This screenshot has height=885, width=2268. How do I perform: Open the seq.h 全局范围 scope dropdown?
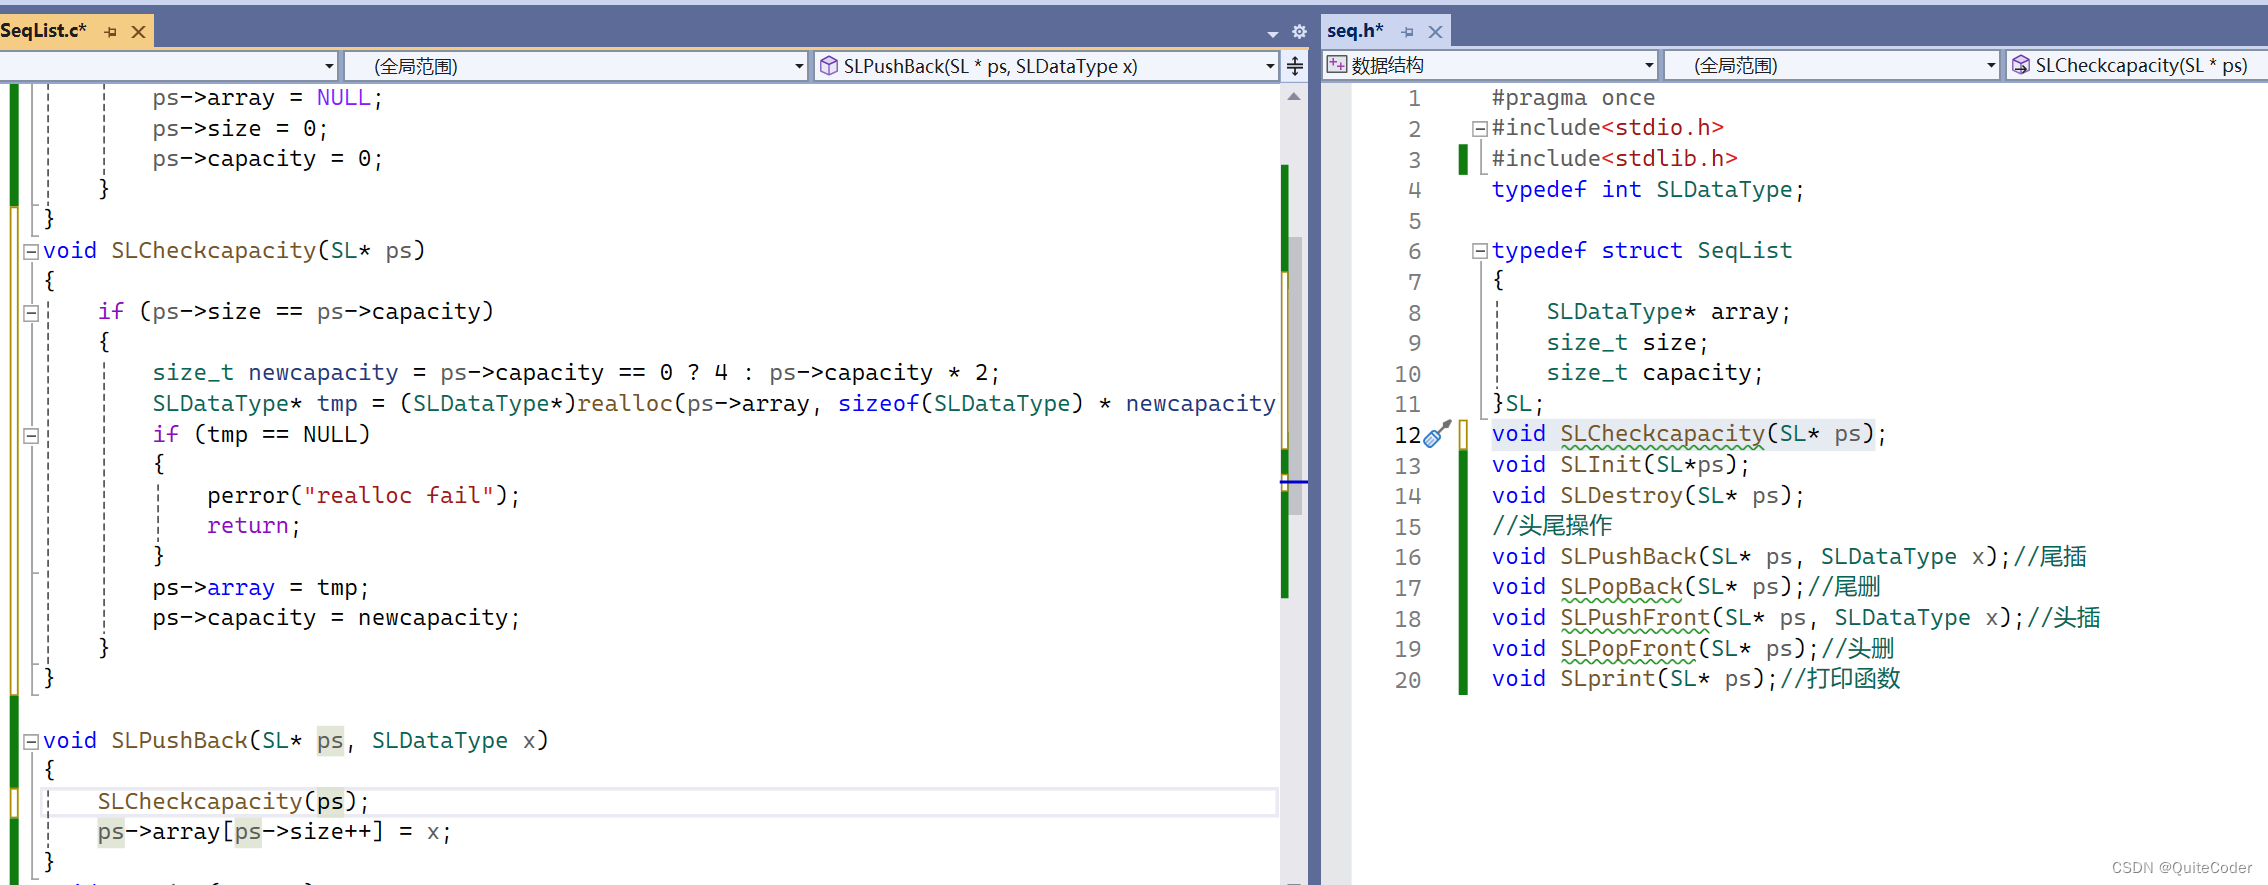(x=1832, y=65)
